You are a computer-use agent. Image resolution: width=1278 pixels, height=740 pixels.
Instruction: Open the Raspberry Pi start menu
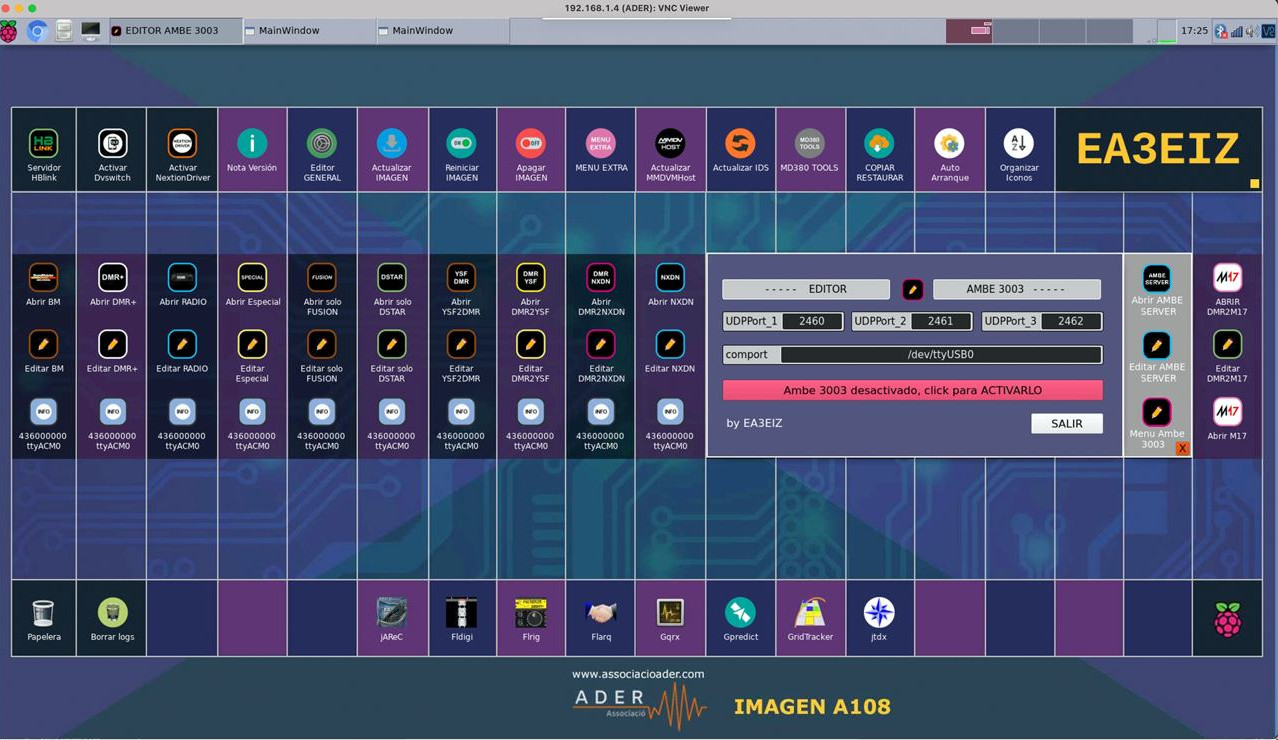click(x=9, y=31)
